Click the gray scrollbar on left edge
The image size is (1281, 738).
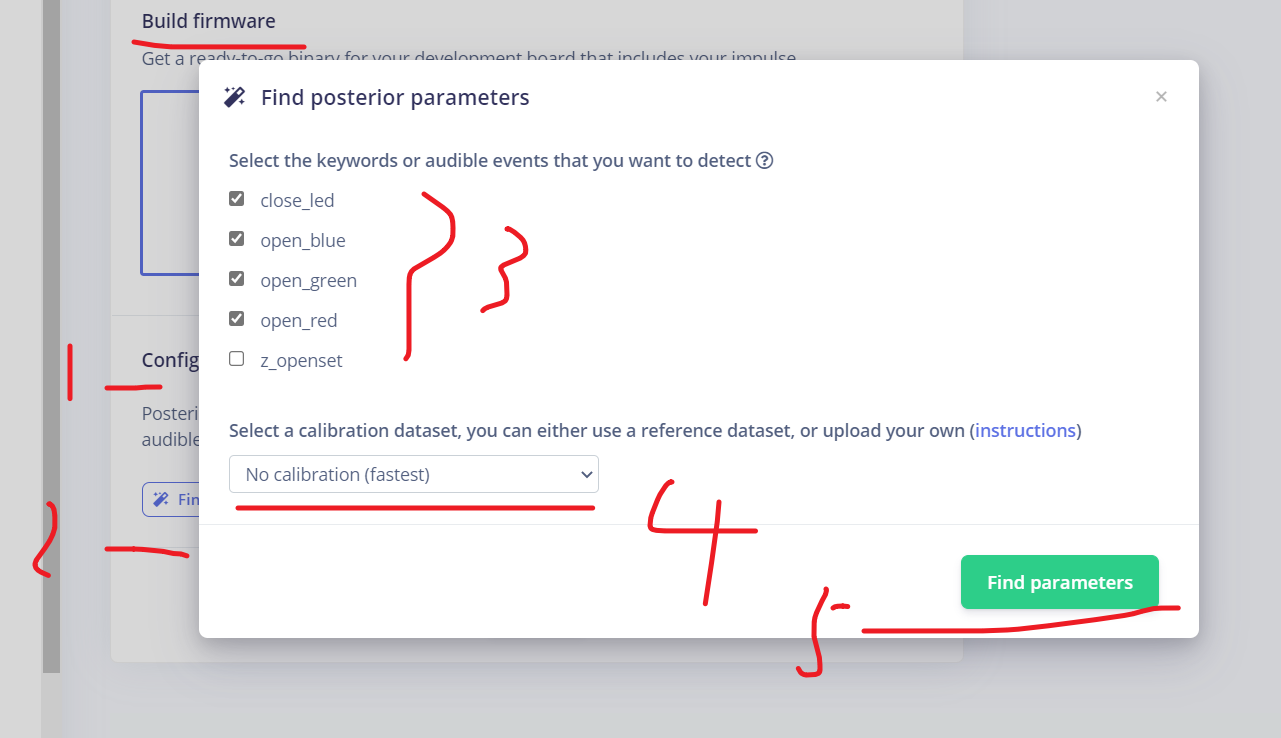[x=51, y=335]
